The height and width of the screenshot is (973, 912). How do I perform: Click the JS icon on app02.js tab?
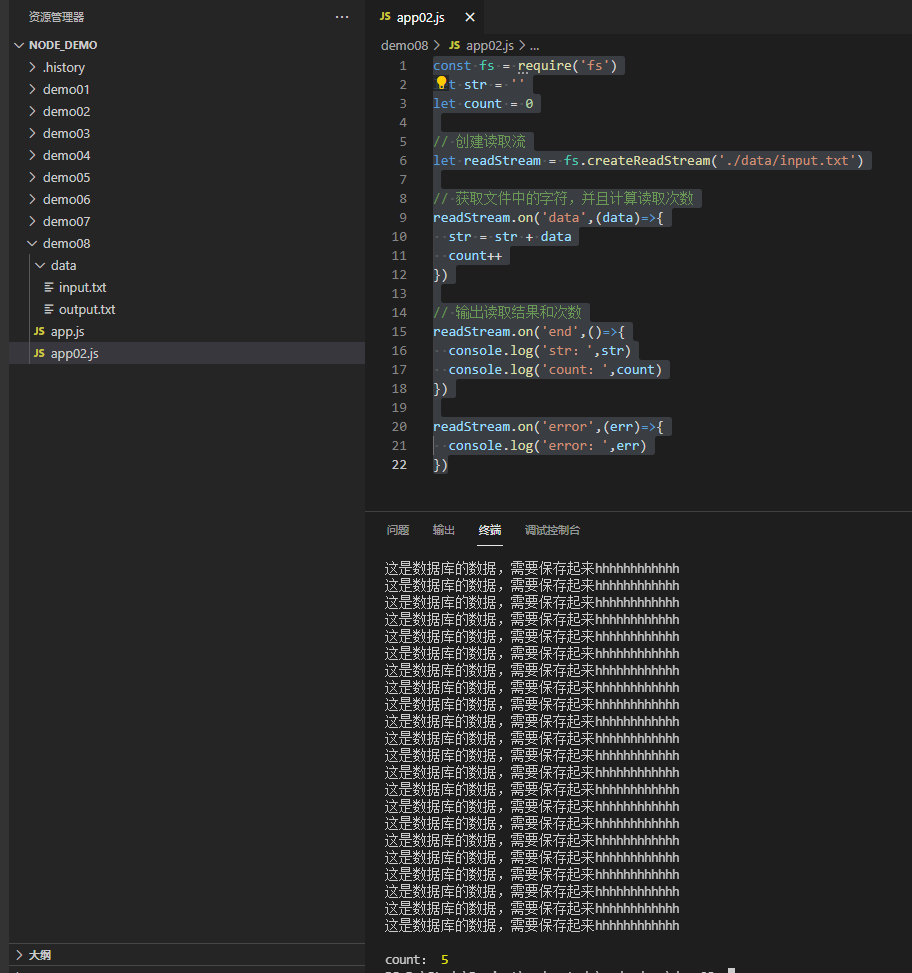[385, 17]
